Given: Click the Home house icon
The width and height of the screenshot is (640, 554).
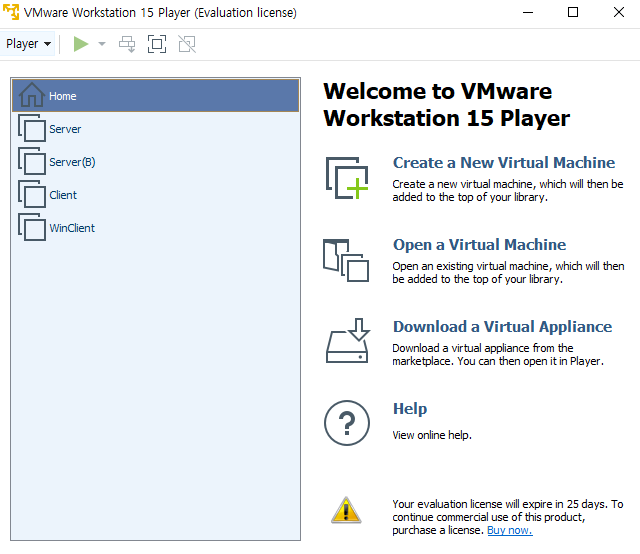Looking at the screenshot, I should pyautogui.click(x=32, y=95).
